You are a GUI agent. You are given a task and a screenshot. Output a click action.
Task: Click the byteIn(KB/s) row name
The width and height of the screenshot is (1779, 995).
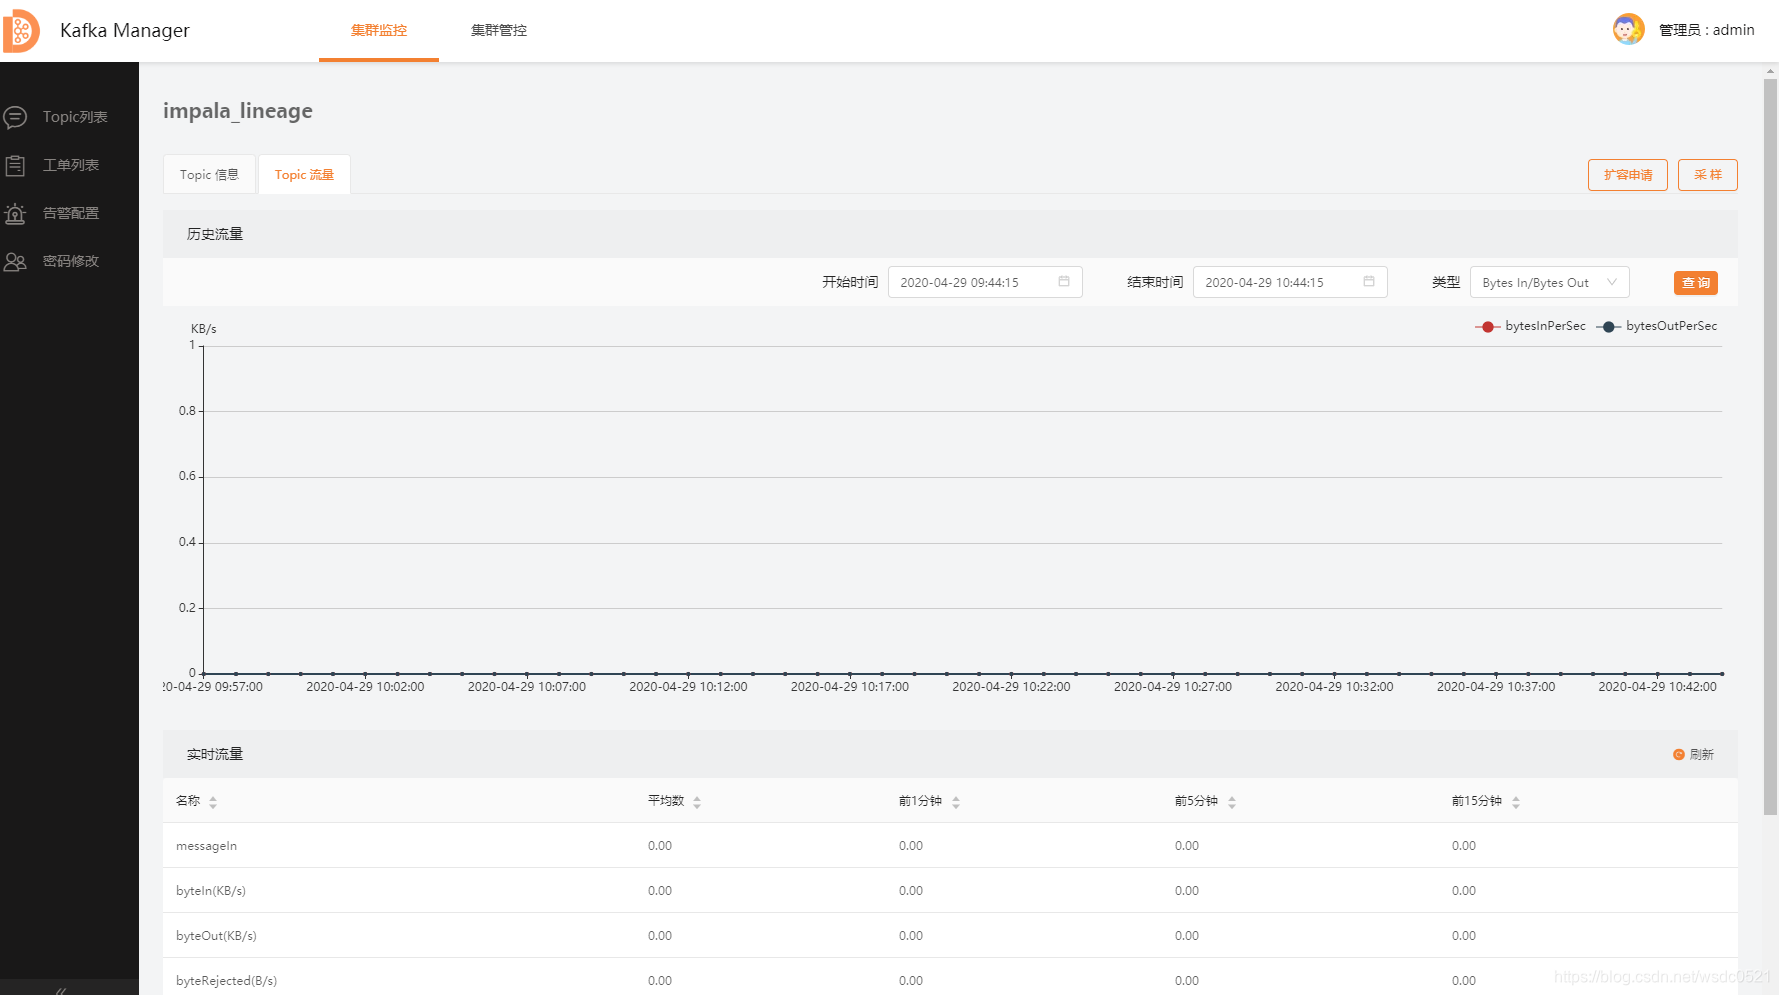(211, 891)
